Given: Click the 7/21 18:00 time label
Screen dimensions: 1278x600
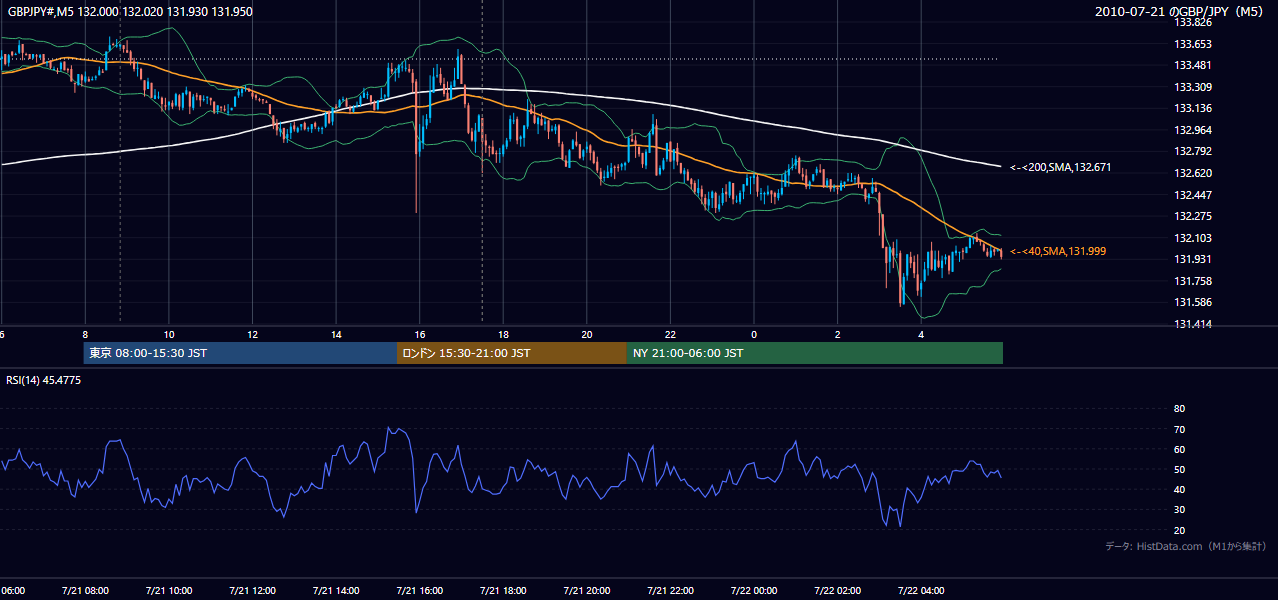Looking at the screenshot, I should point(503,591).
